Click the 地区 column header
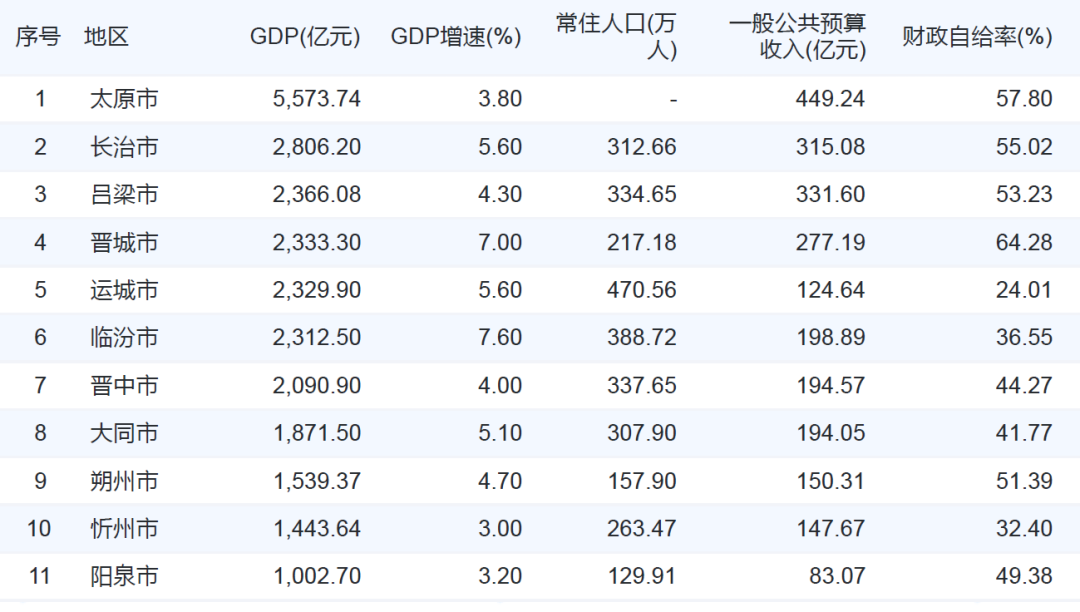The width and height of the screenshot is (1080, 612). 107,37
